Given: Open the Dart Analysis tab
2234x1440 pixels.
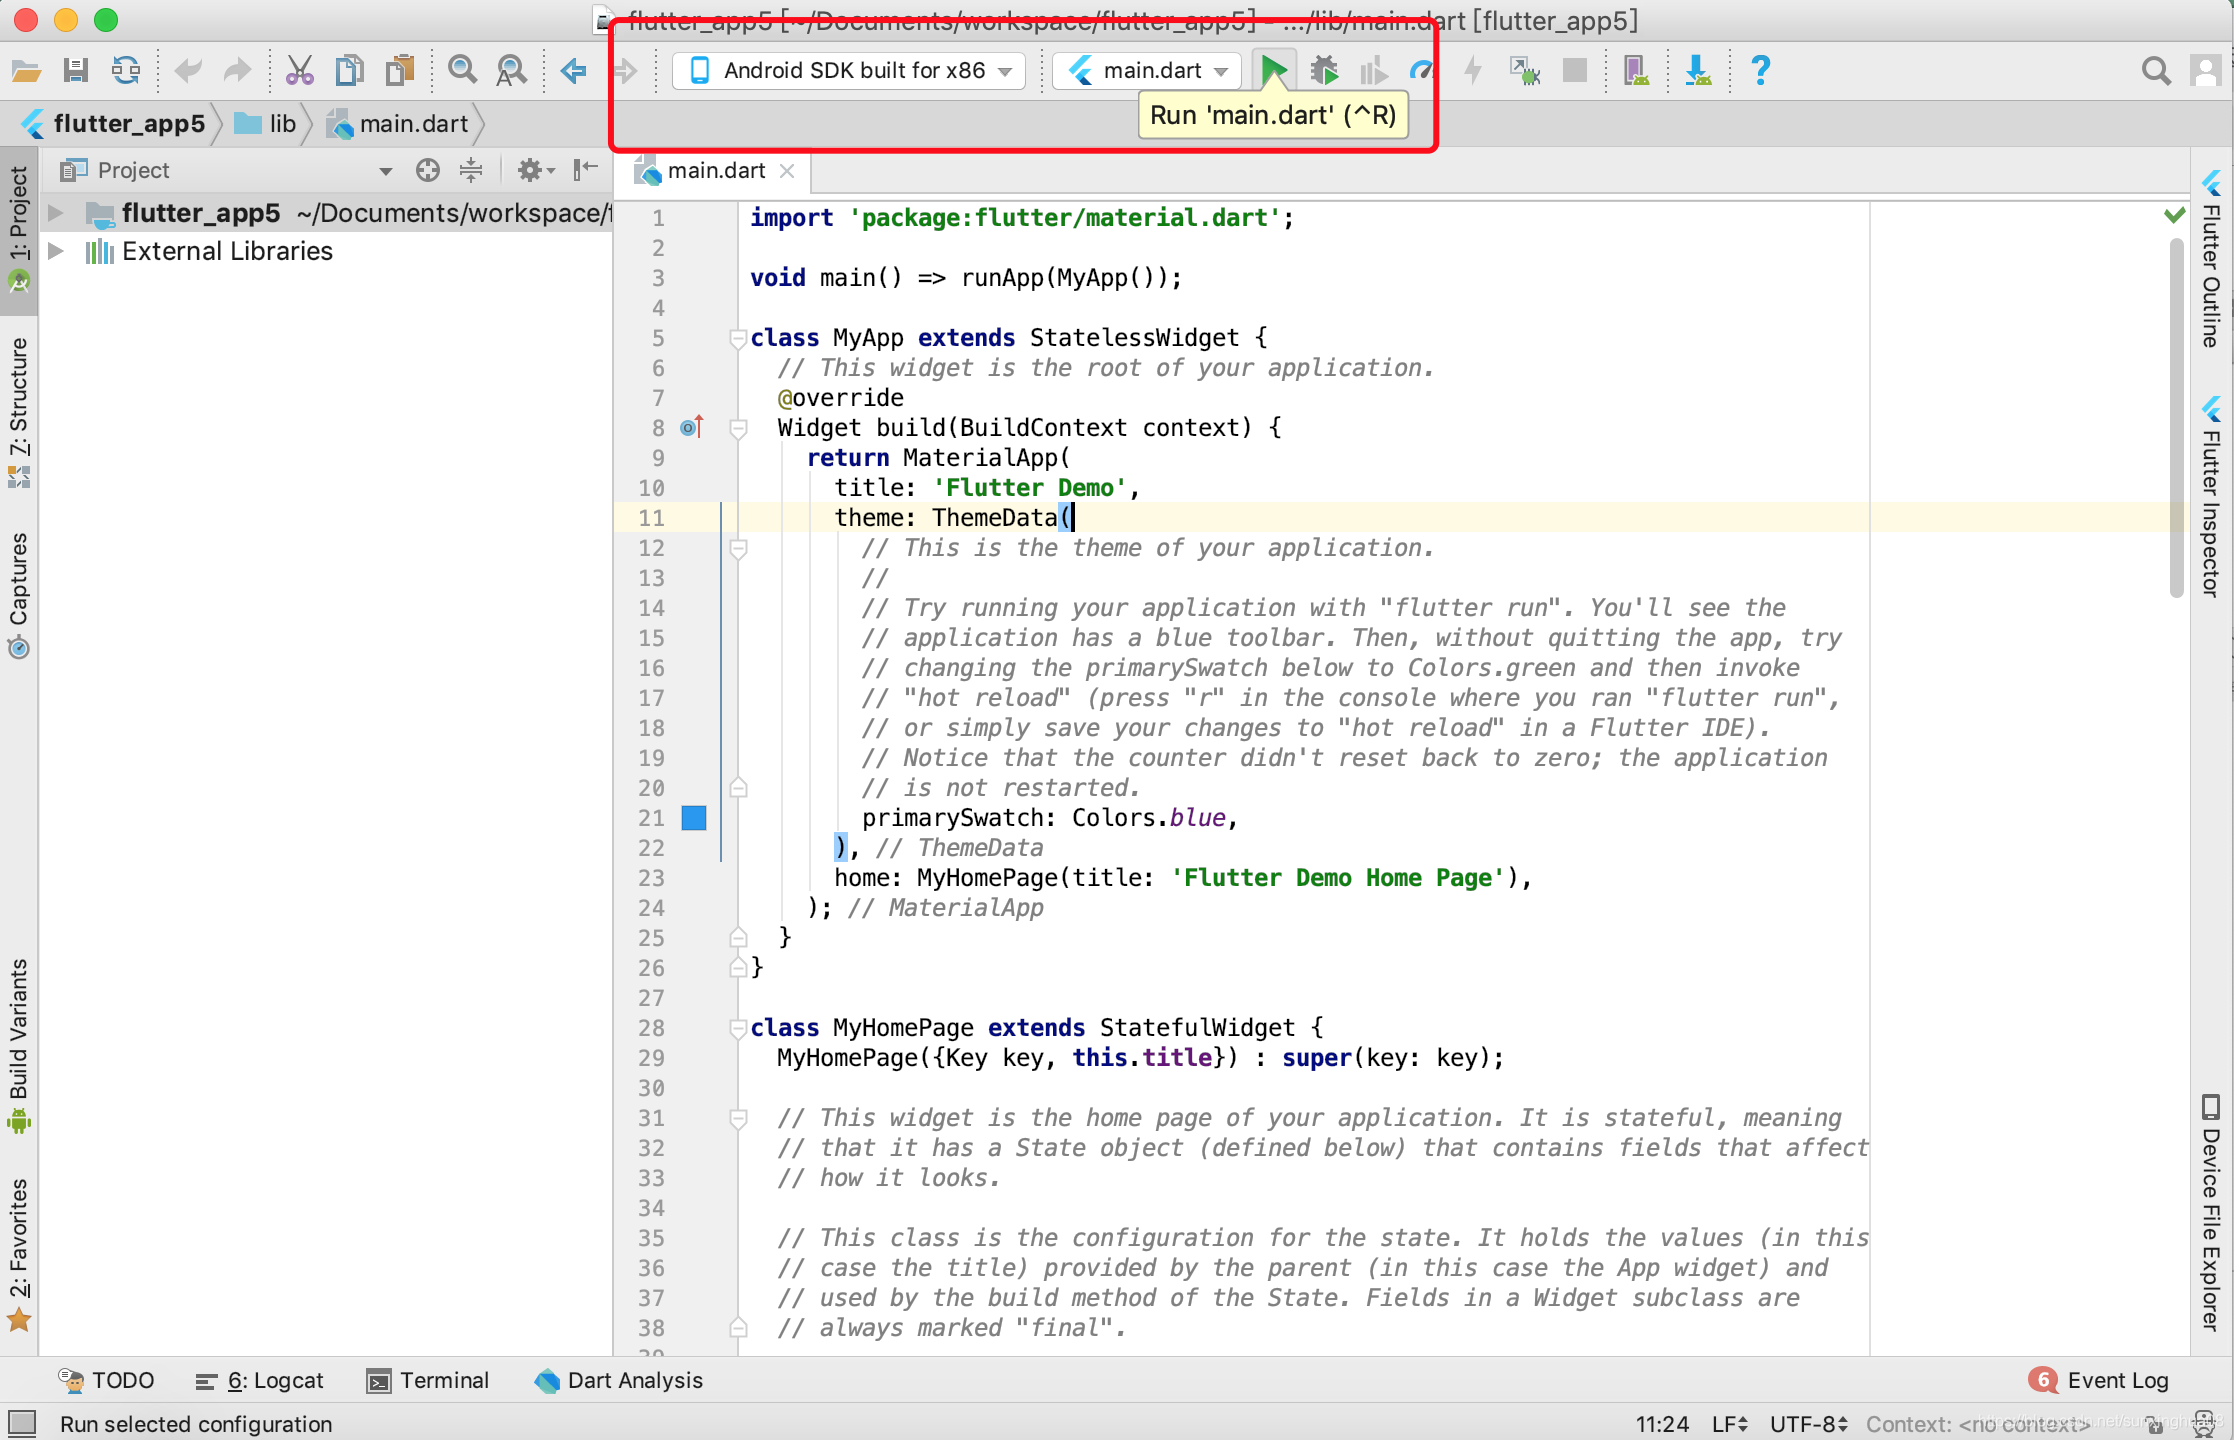Looking at the screenshot, I should click(619, 1380).
